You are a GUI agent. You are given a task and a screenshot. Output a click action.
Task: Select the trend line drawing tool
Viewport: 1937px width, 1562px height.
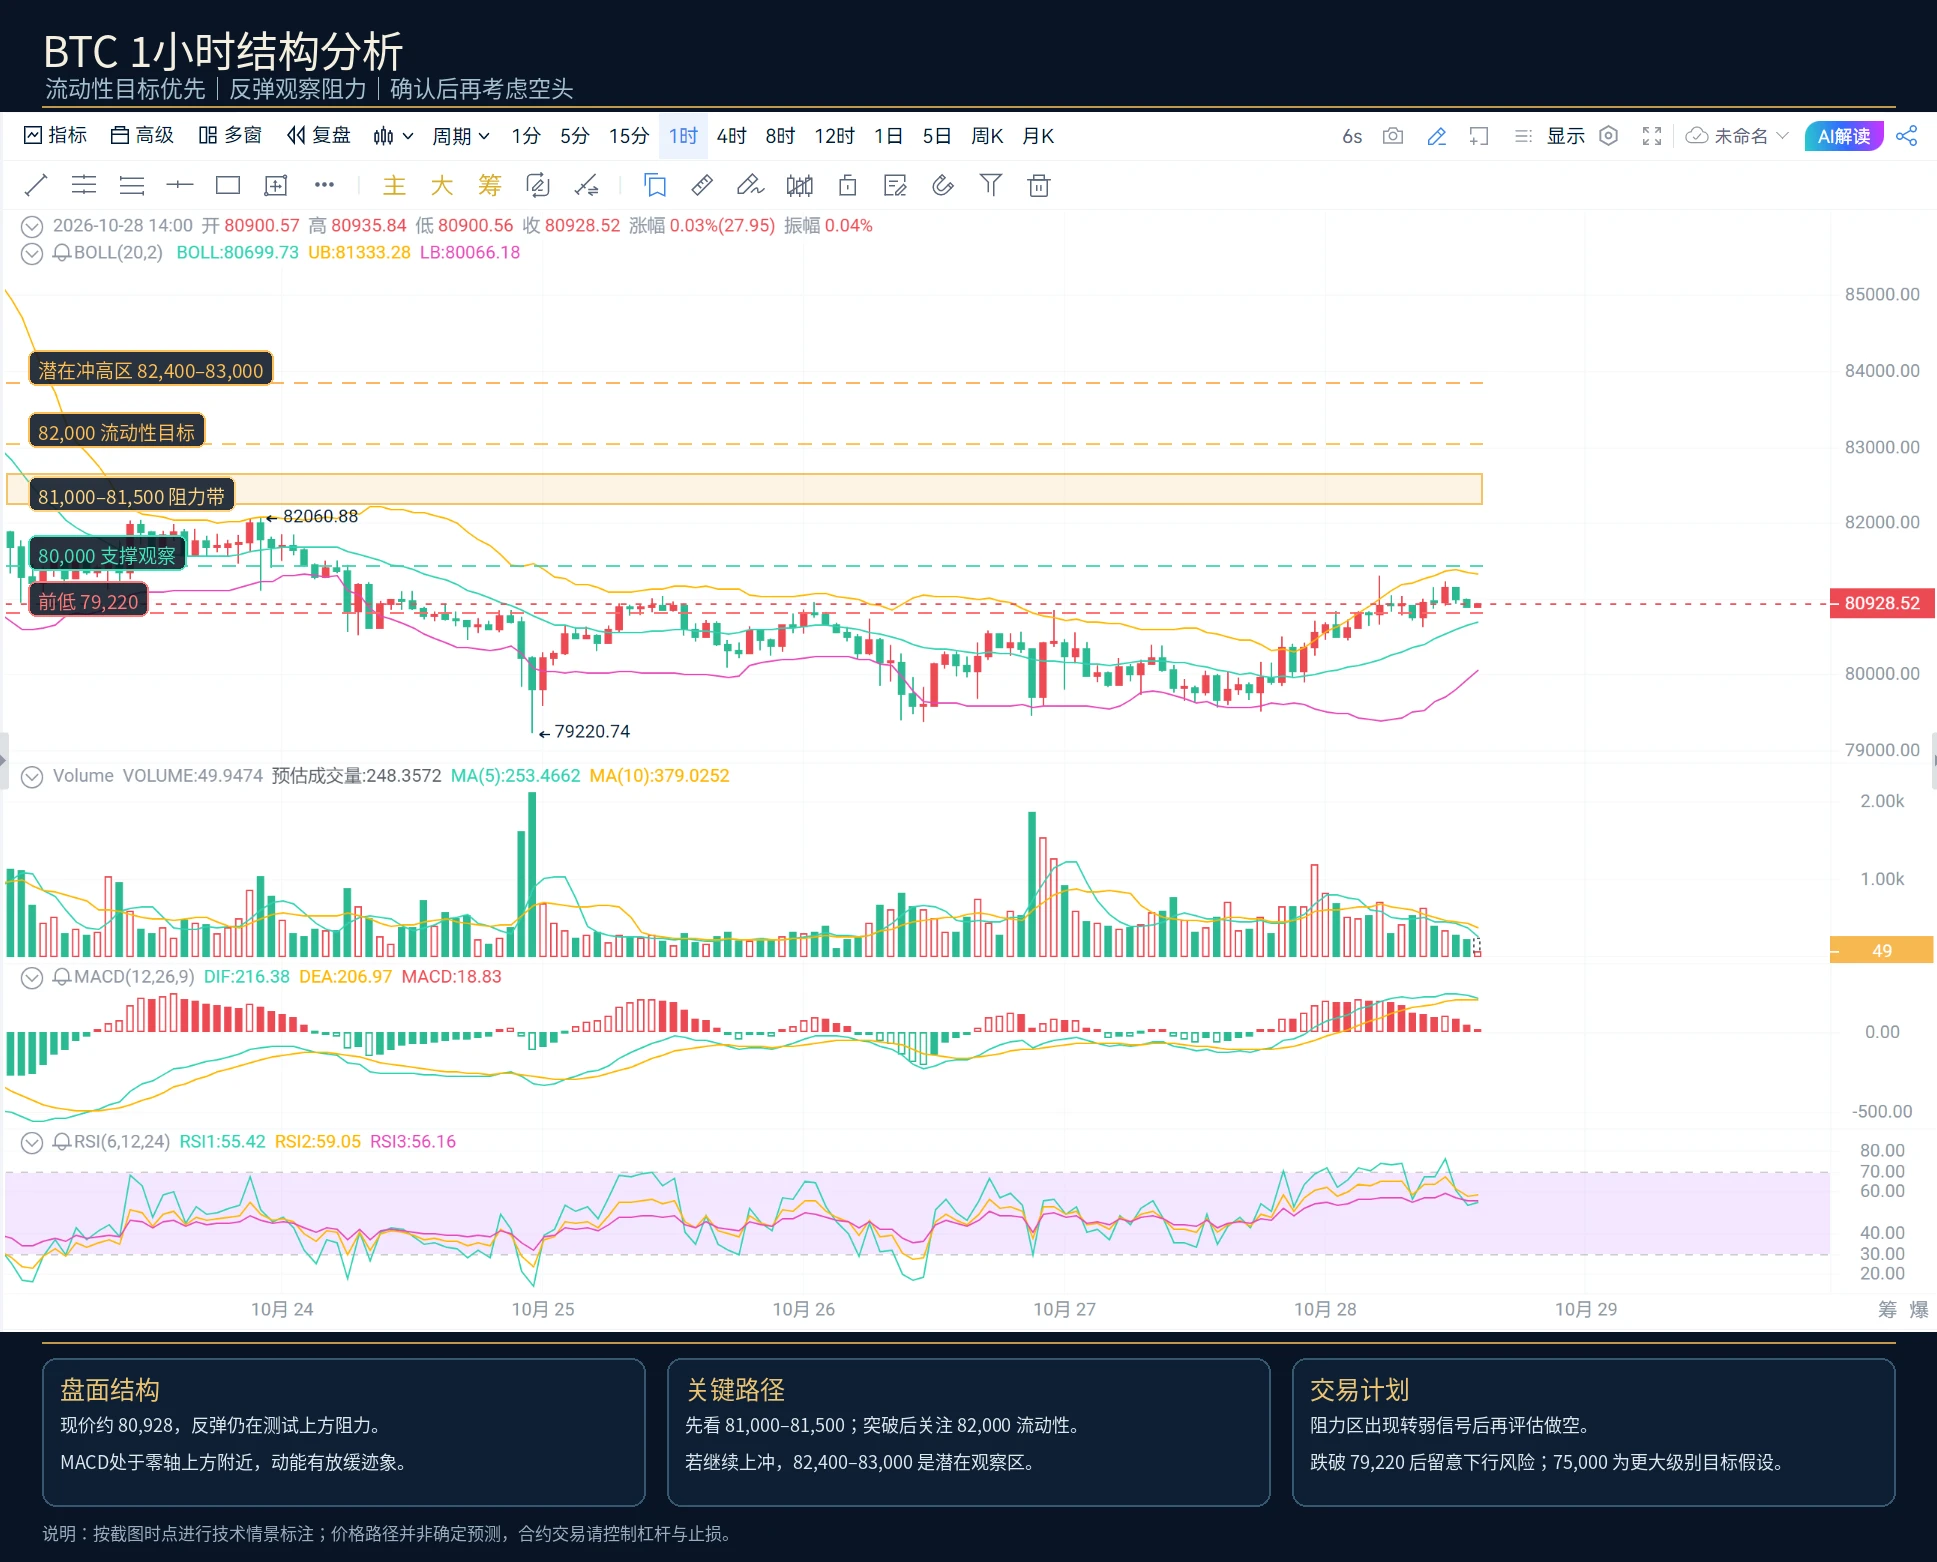coord(36,185)
